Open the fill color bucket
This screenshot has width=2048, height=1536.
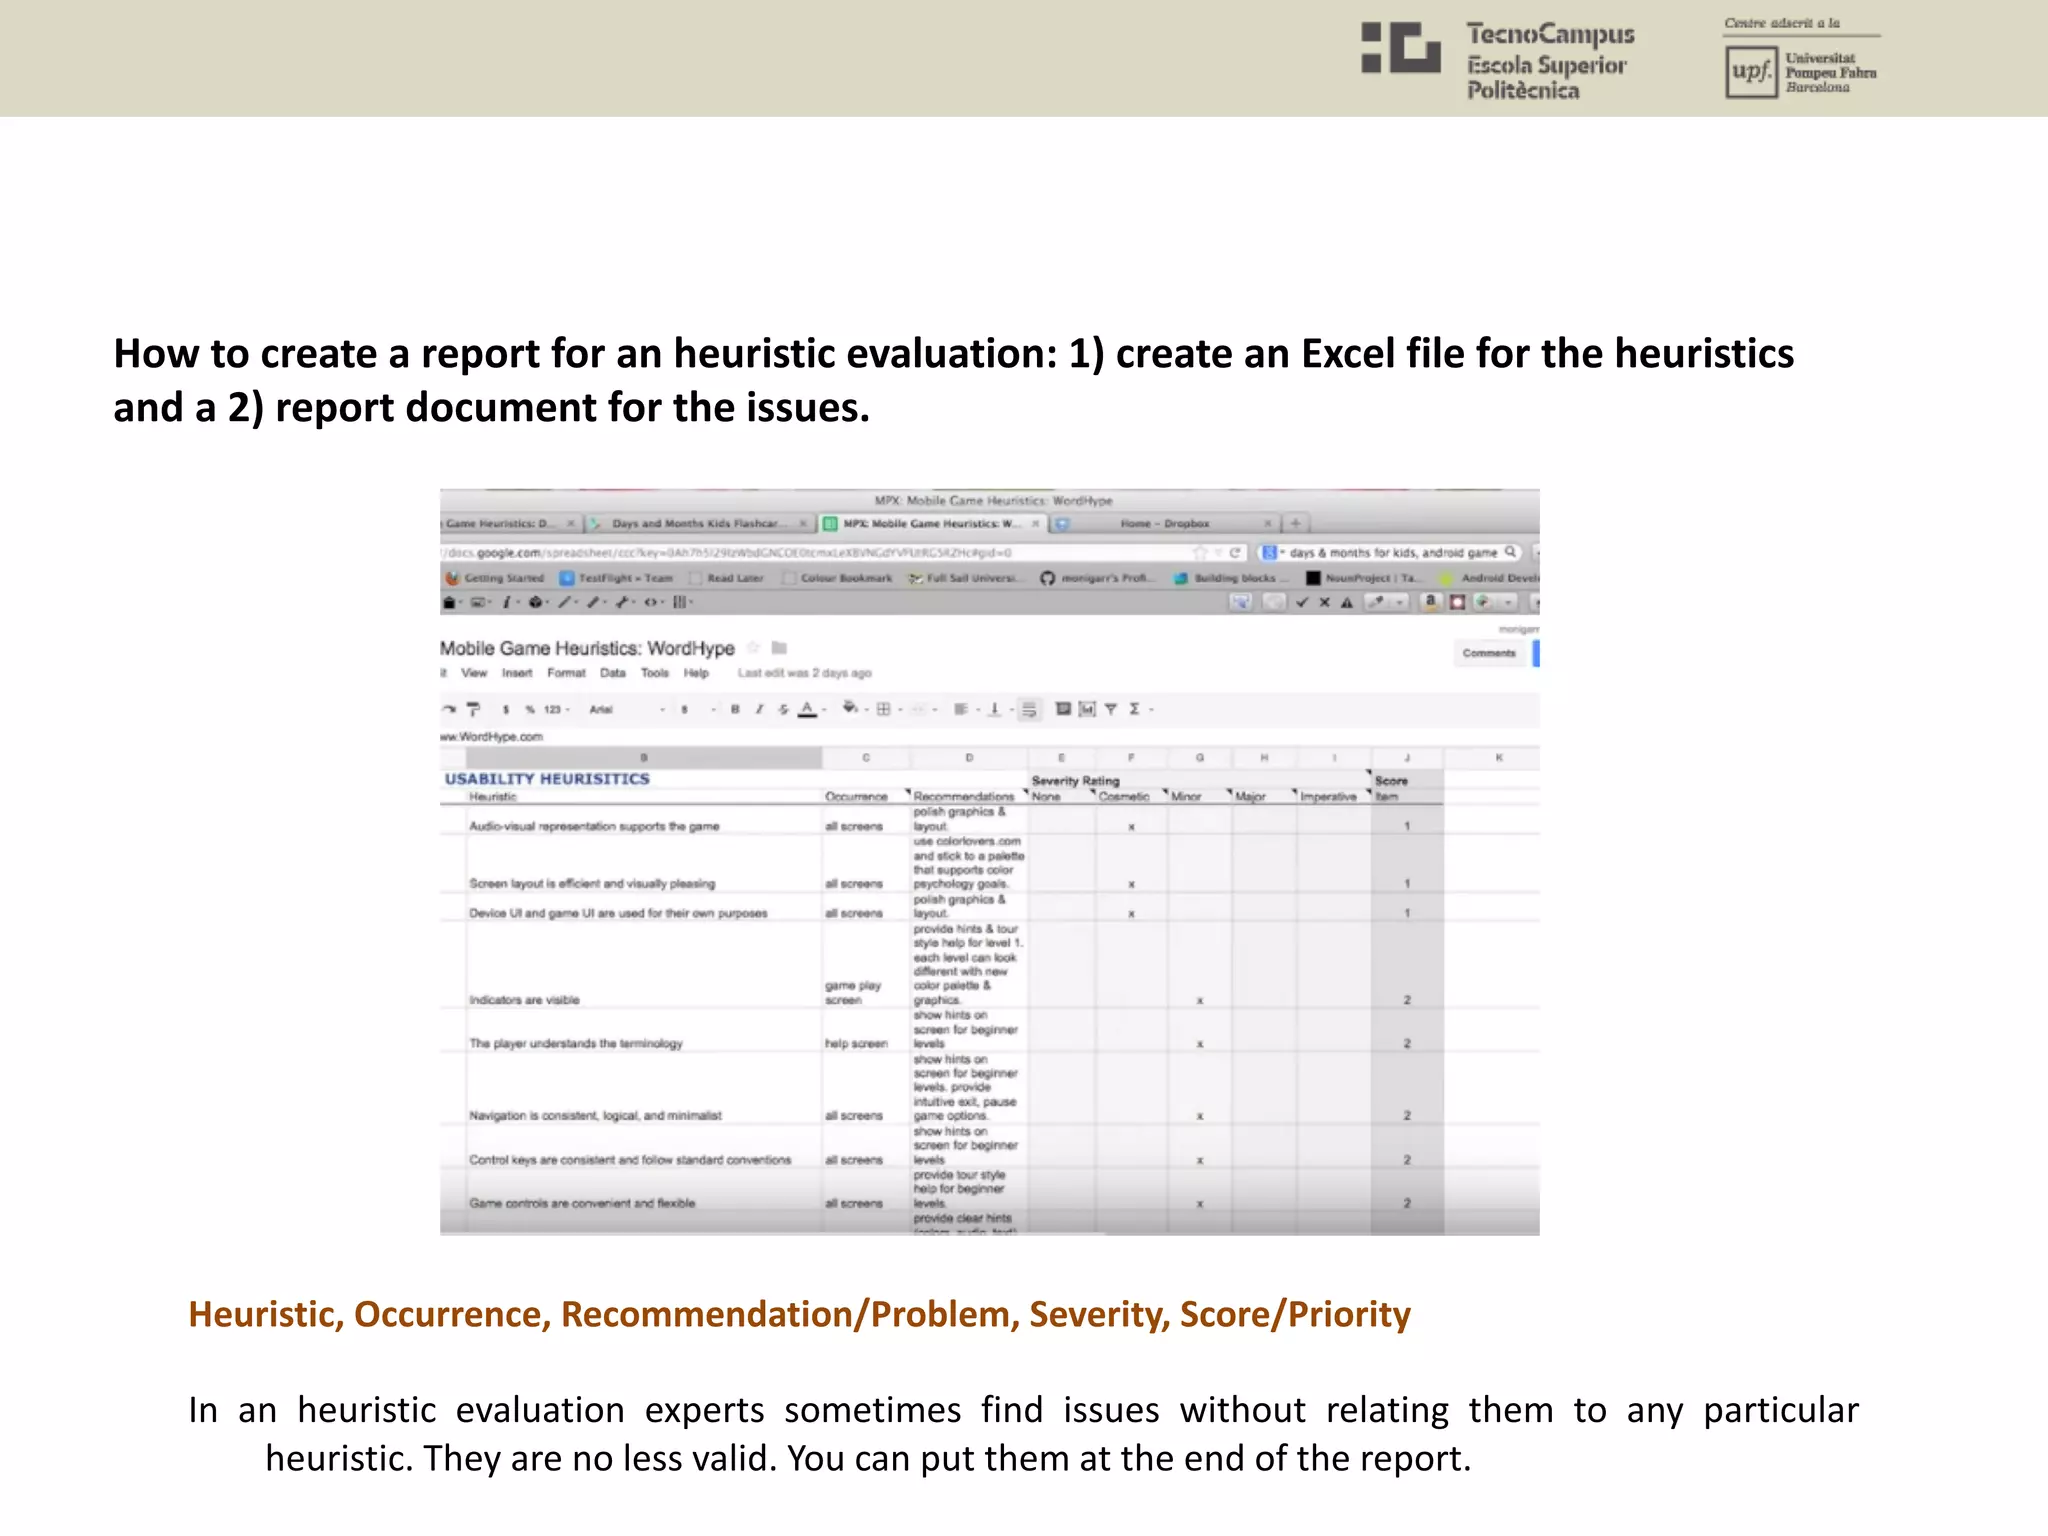[850, 708]
